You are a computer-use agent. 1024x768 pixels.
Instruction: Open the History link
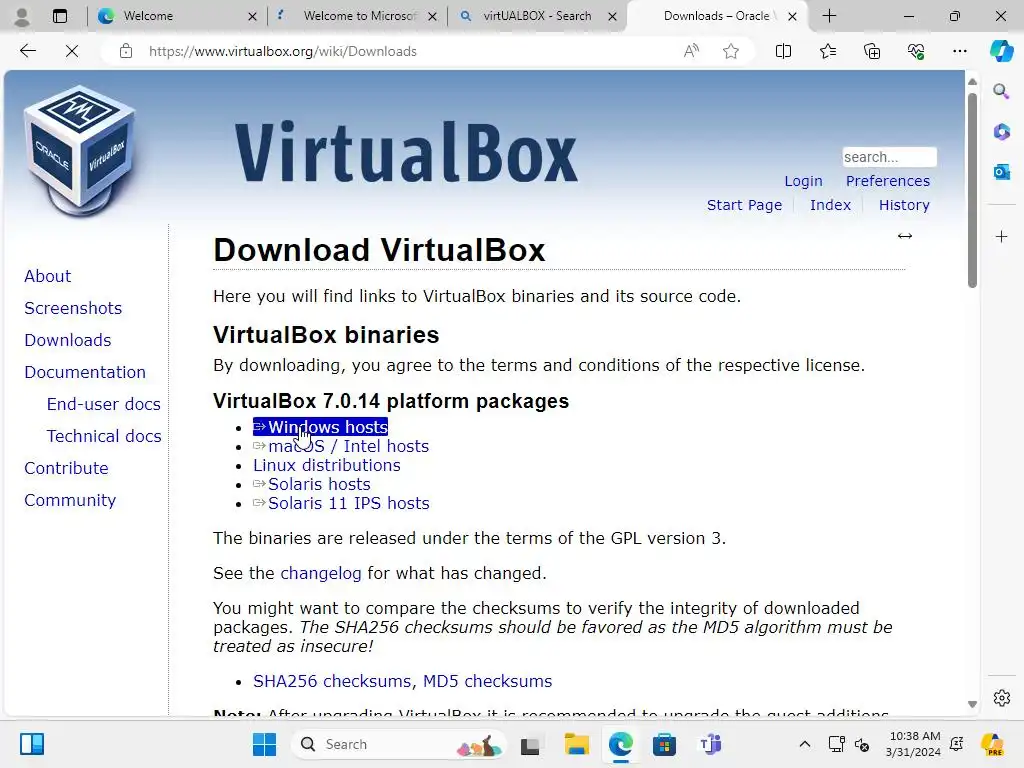(x=904, y=205)
